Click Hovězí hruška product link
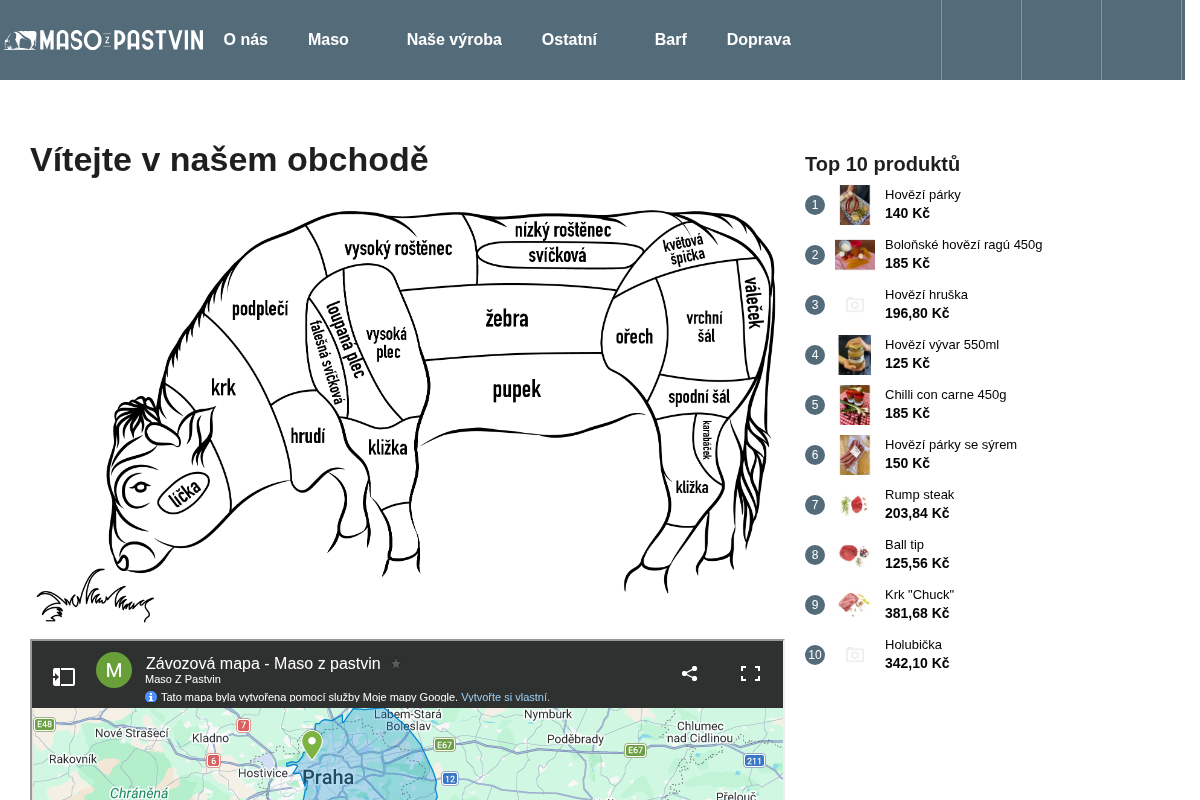1200x800 pixels. [927, 295]
